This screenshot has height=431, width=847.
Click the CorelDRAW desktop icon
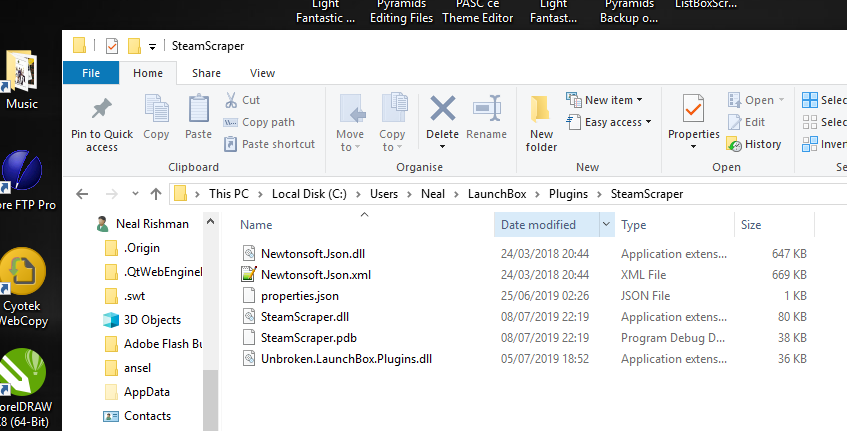25,388
